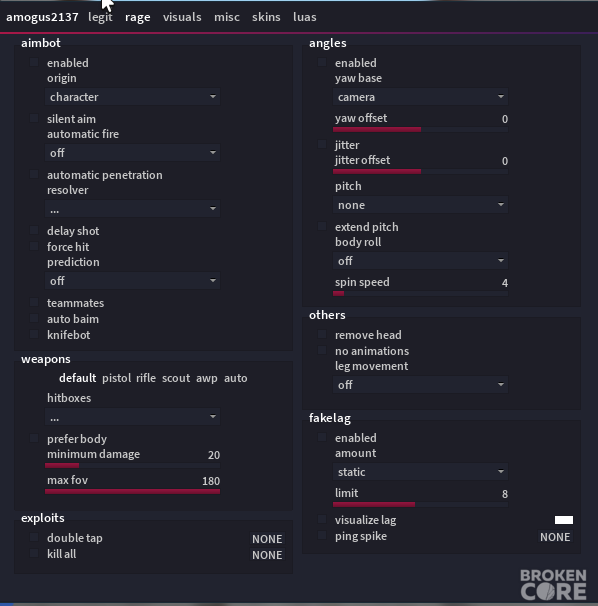
Task: Enable ping spike checkbox
Action: (322, 535)
